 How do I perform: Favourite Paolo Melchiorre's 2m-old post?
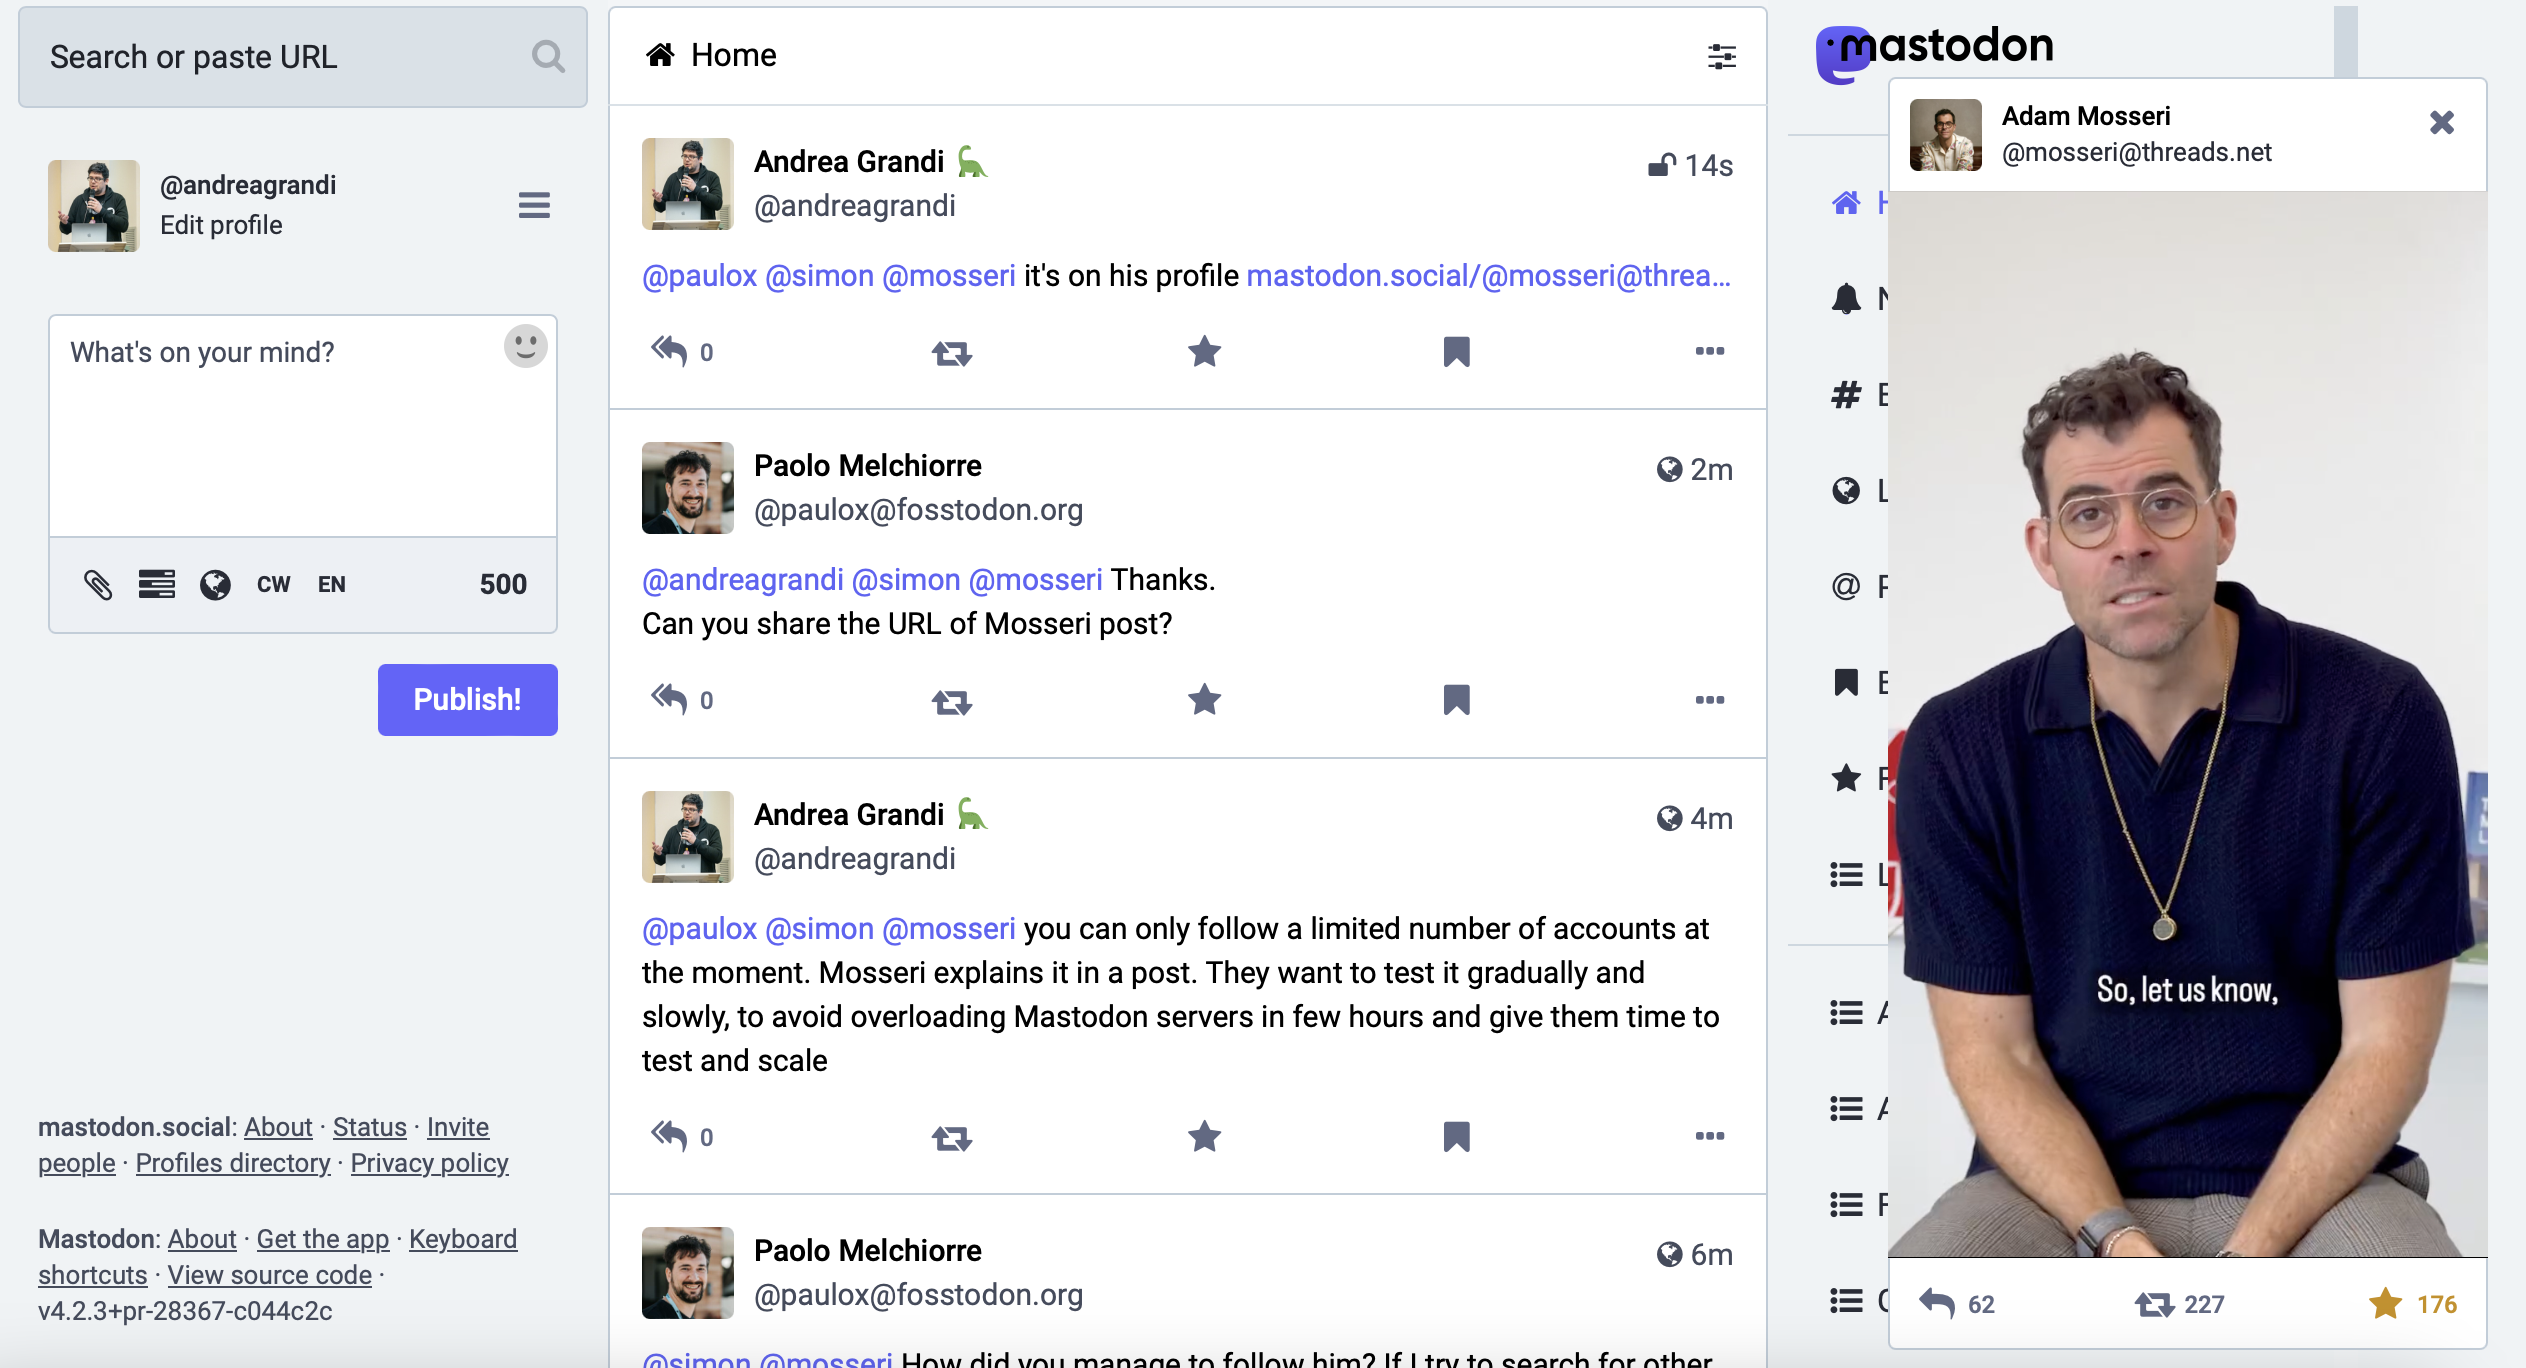pos(1204,700)
